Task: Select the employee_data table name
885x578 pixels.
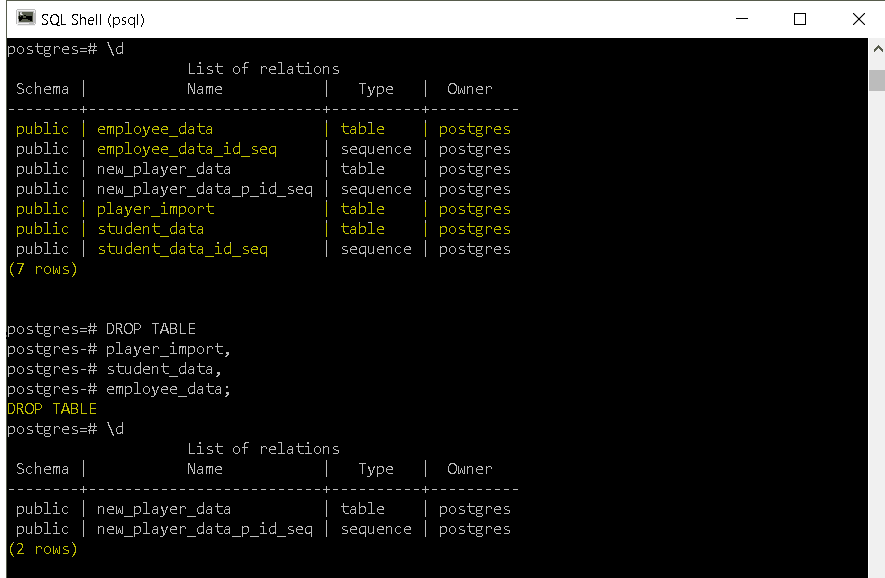Action: (155, 128)
